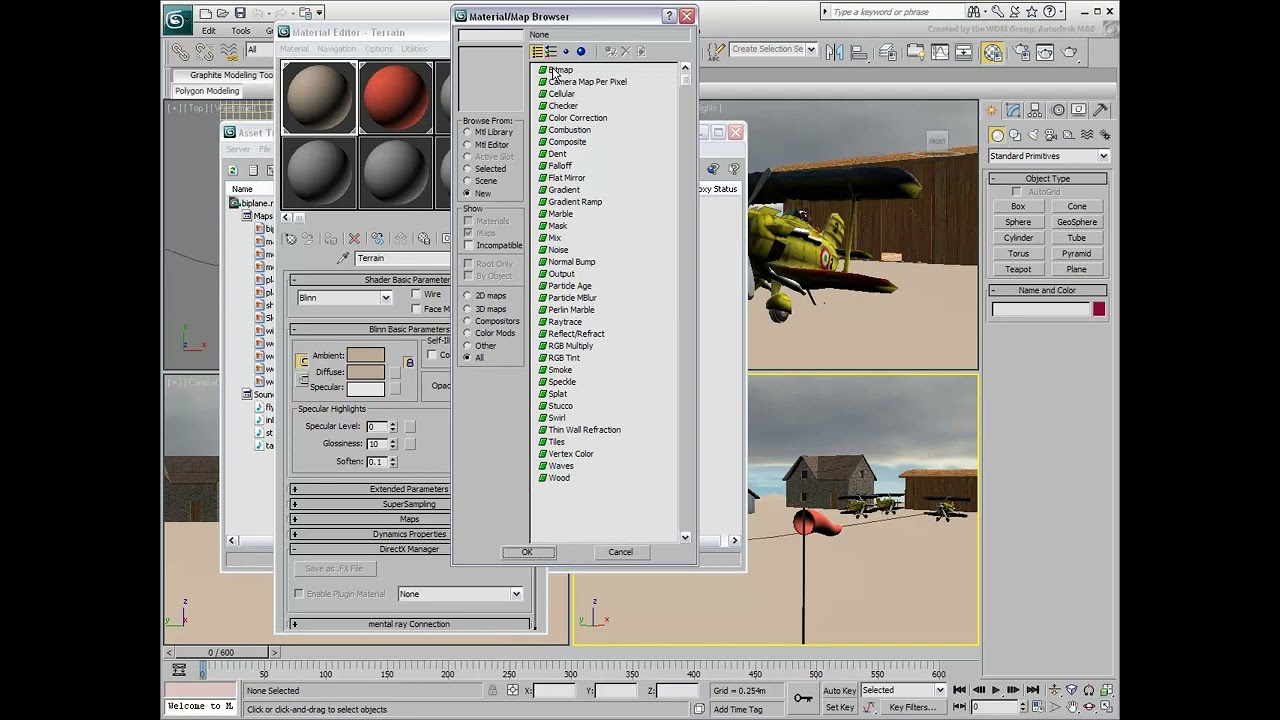Viewport: 1280px width, 720px height.
Task: Enable Plugin Material checkbox
Action: pos(299,594)
